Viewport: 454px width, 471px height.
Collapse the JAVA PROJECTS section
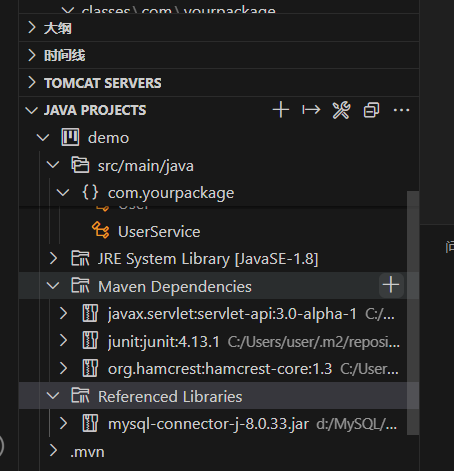coord(32,110)
